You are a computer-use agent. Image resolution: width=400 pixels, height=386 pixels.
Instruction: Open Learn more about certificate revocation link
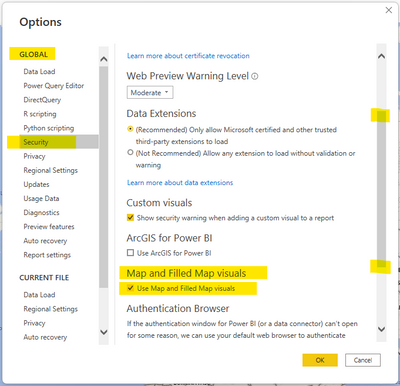[188, 56]
